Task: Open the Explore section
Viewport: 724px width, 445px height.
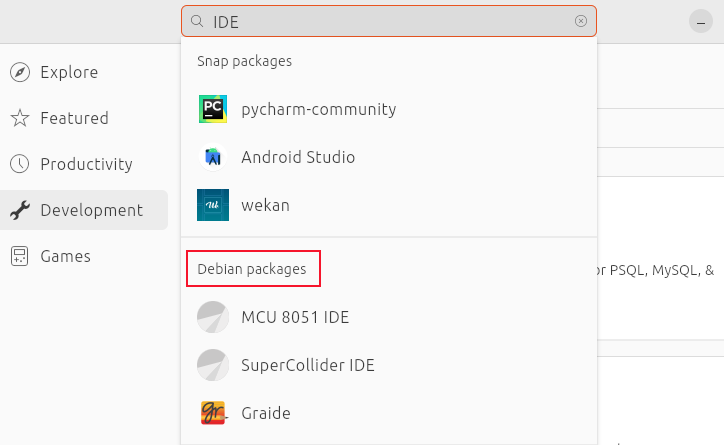Action: [x=69, y=72]
